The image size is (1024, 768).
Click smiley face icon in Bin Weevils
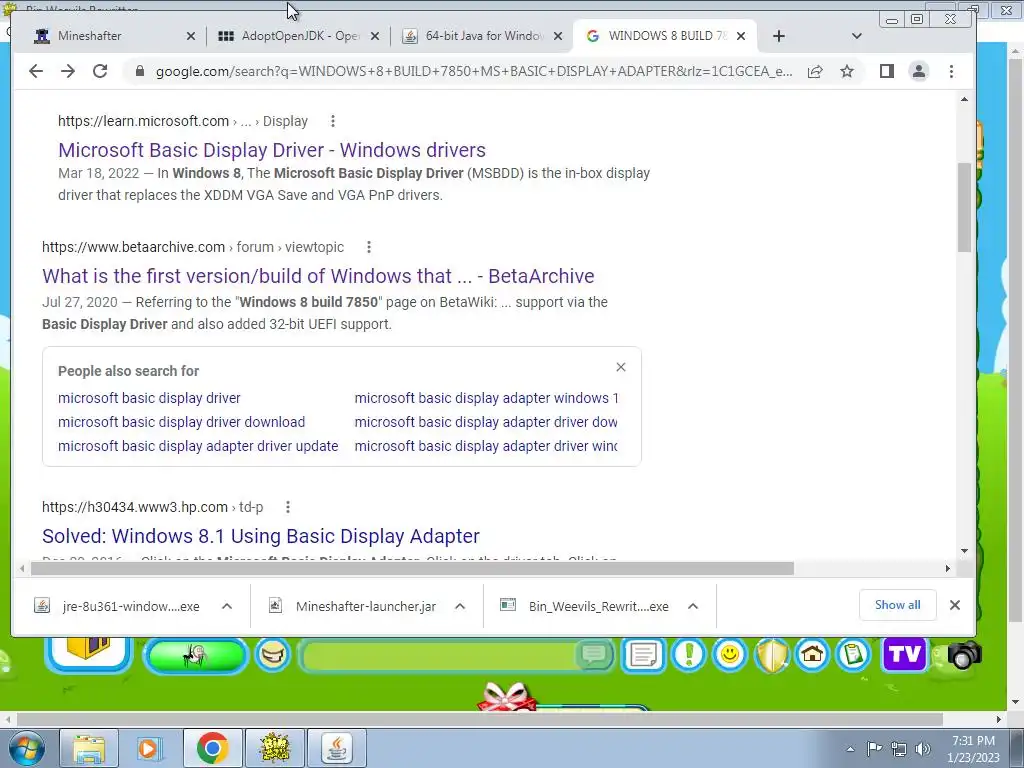729,654
